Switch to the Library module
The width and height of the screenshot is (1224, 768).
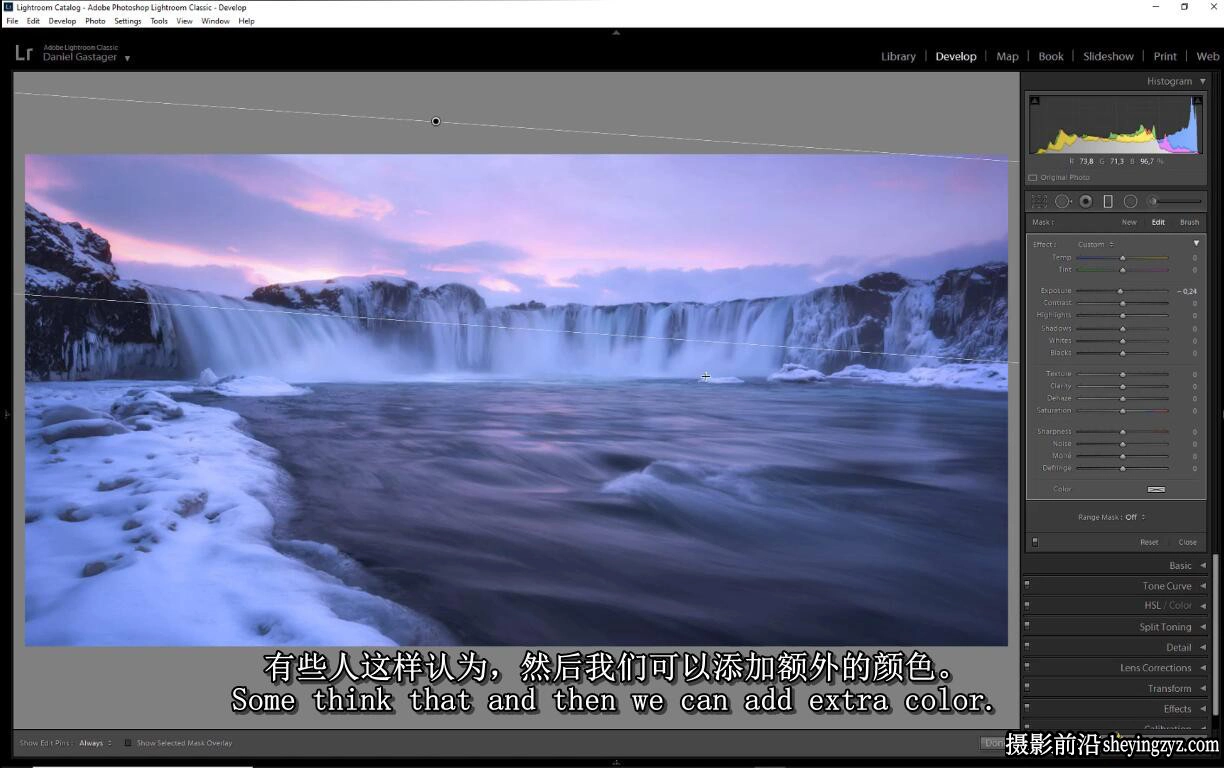click(x=898, y=57)
